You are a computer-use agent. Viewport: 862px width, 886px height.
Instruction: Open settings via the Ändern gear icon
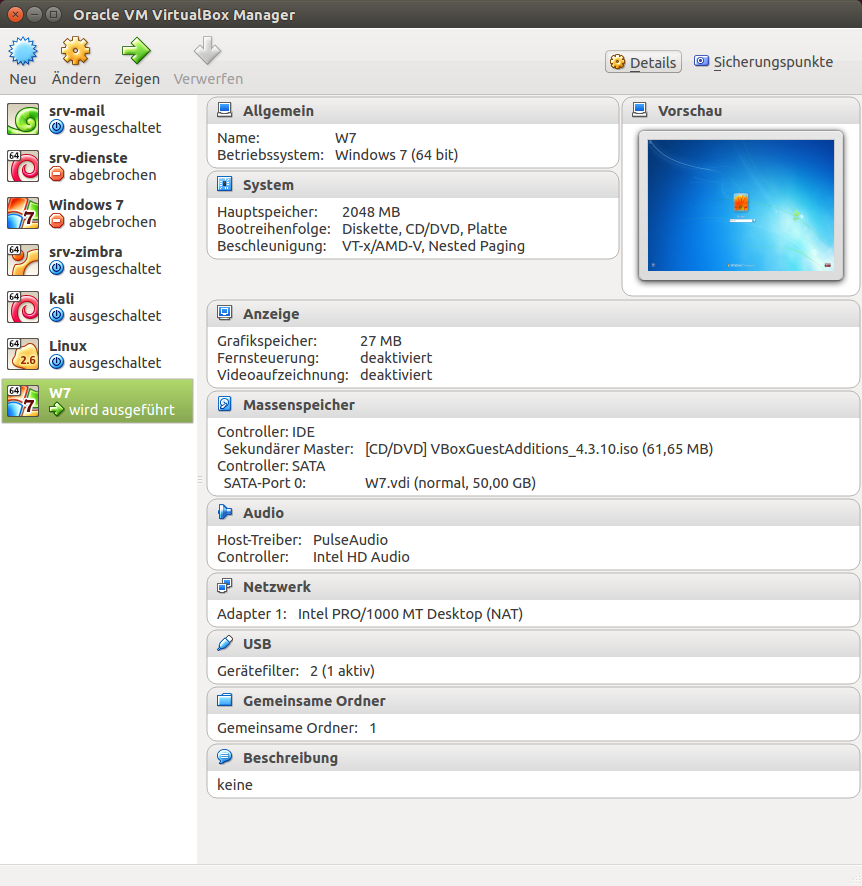76,51
